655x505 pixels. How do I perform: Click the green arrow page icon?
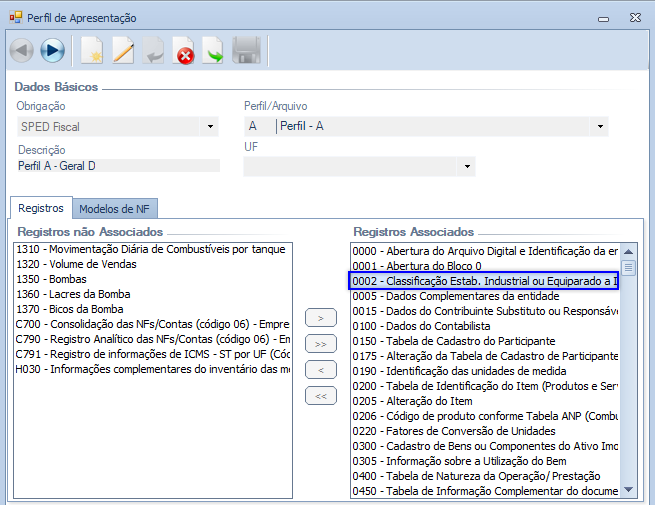pyautogui.click(x=214, y=50)
